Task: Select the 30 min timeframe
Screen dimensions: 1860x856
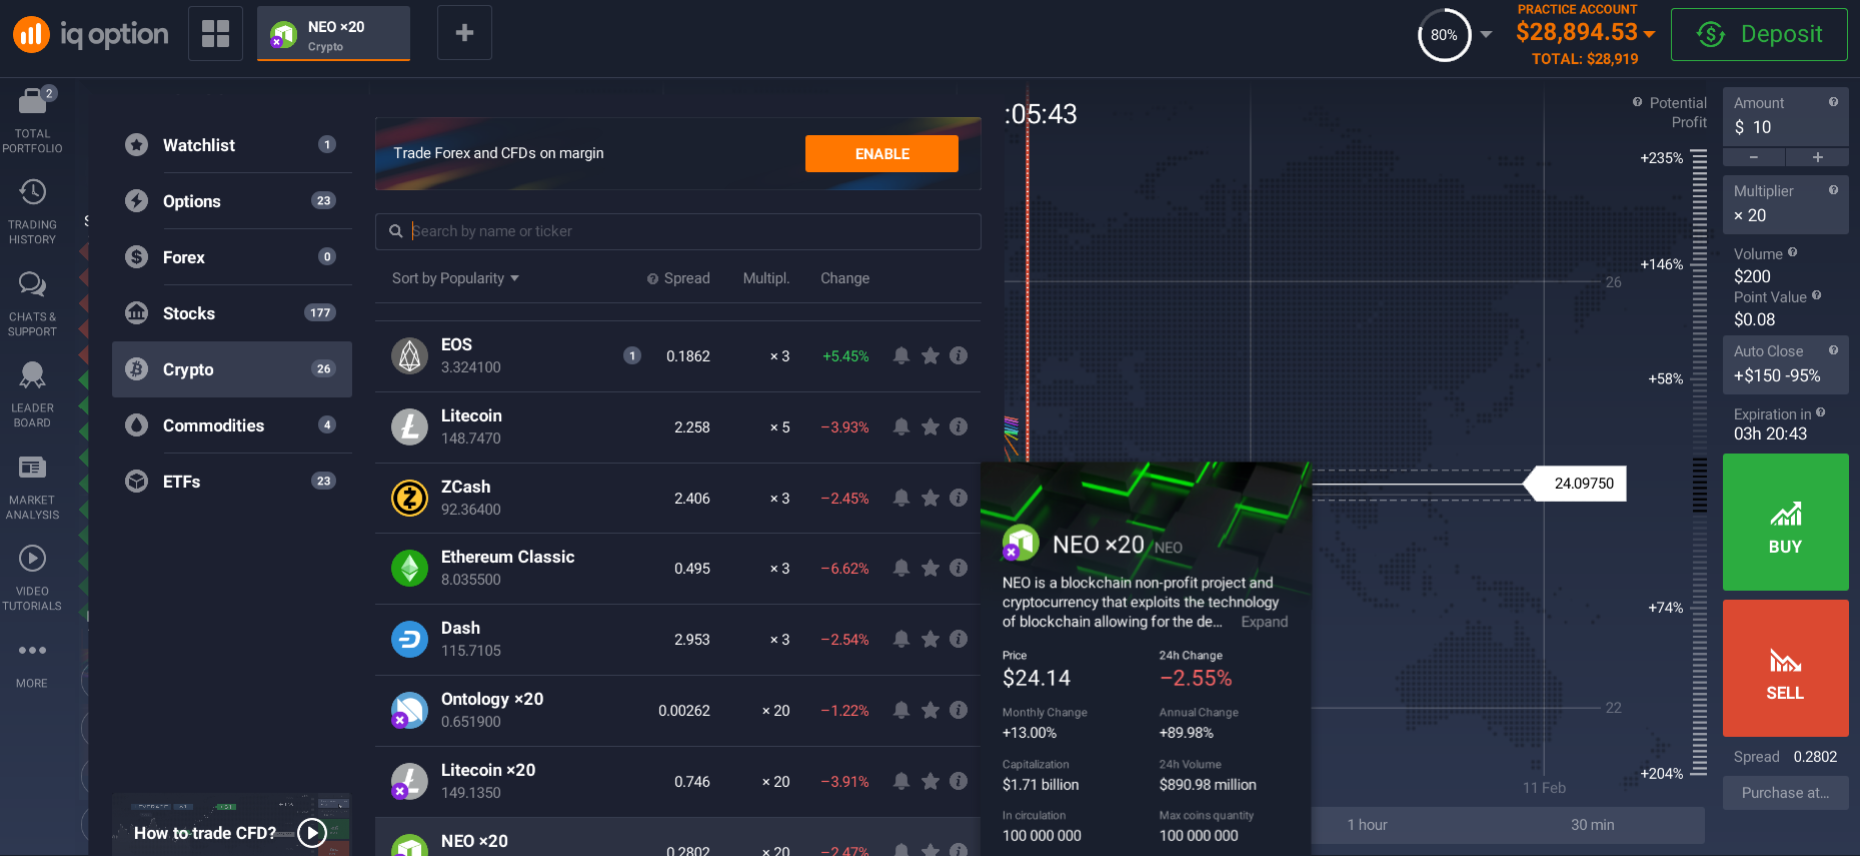Action: click(1592, 825)
